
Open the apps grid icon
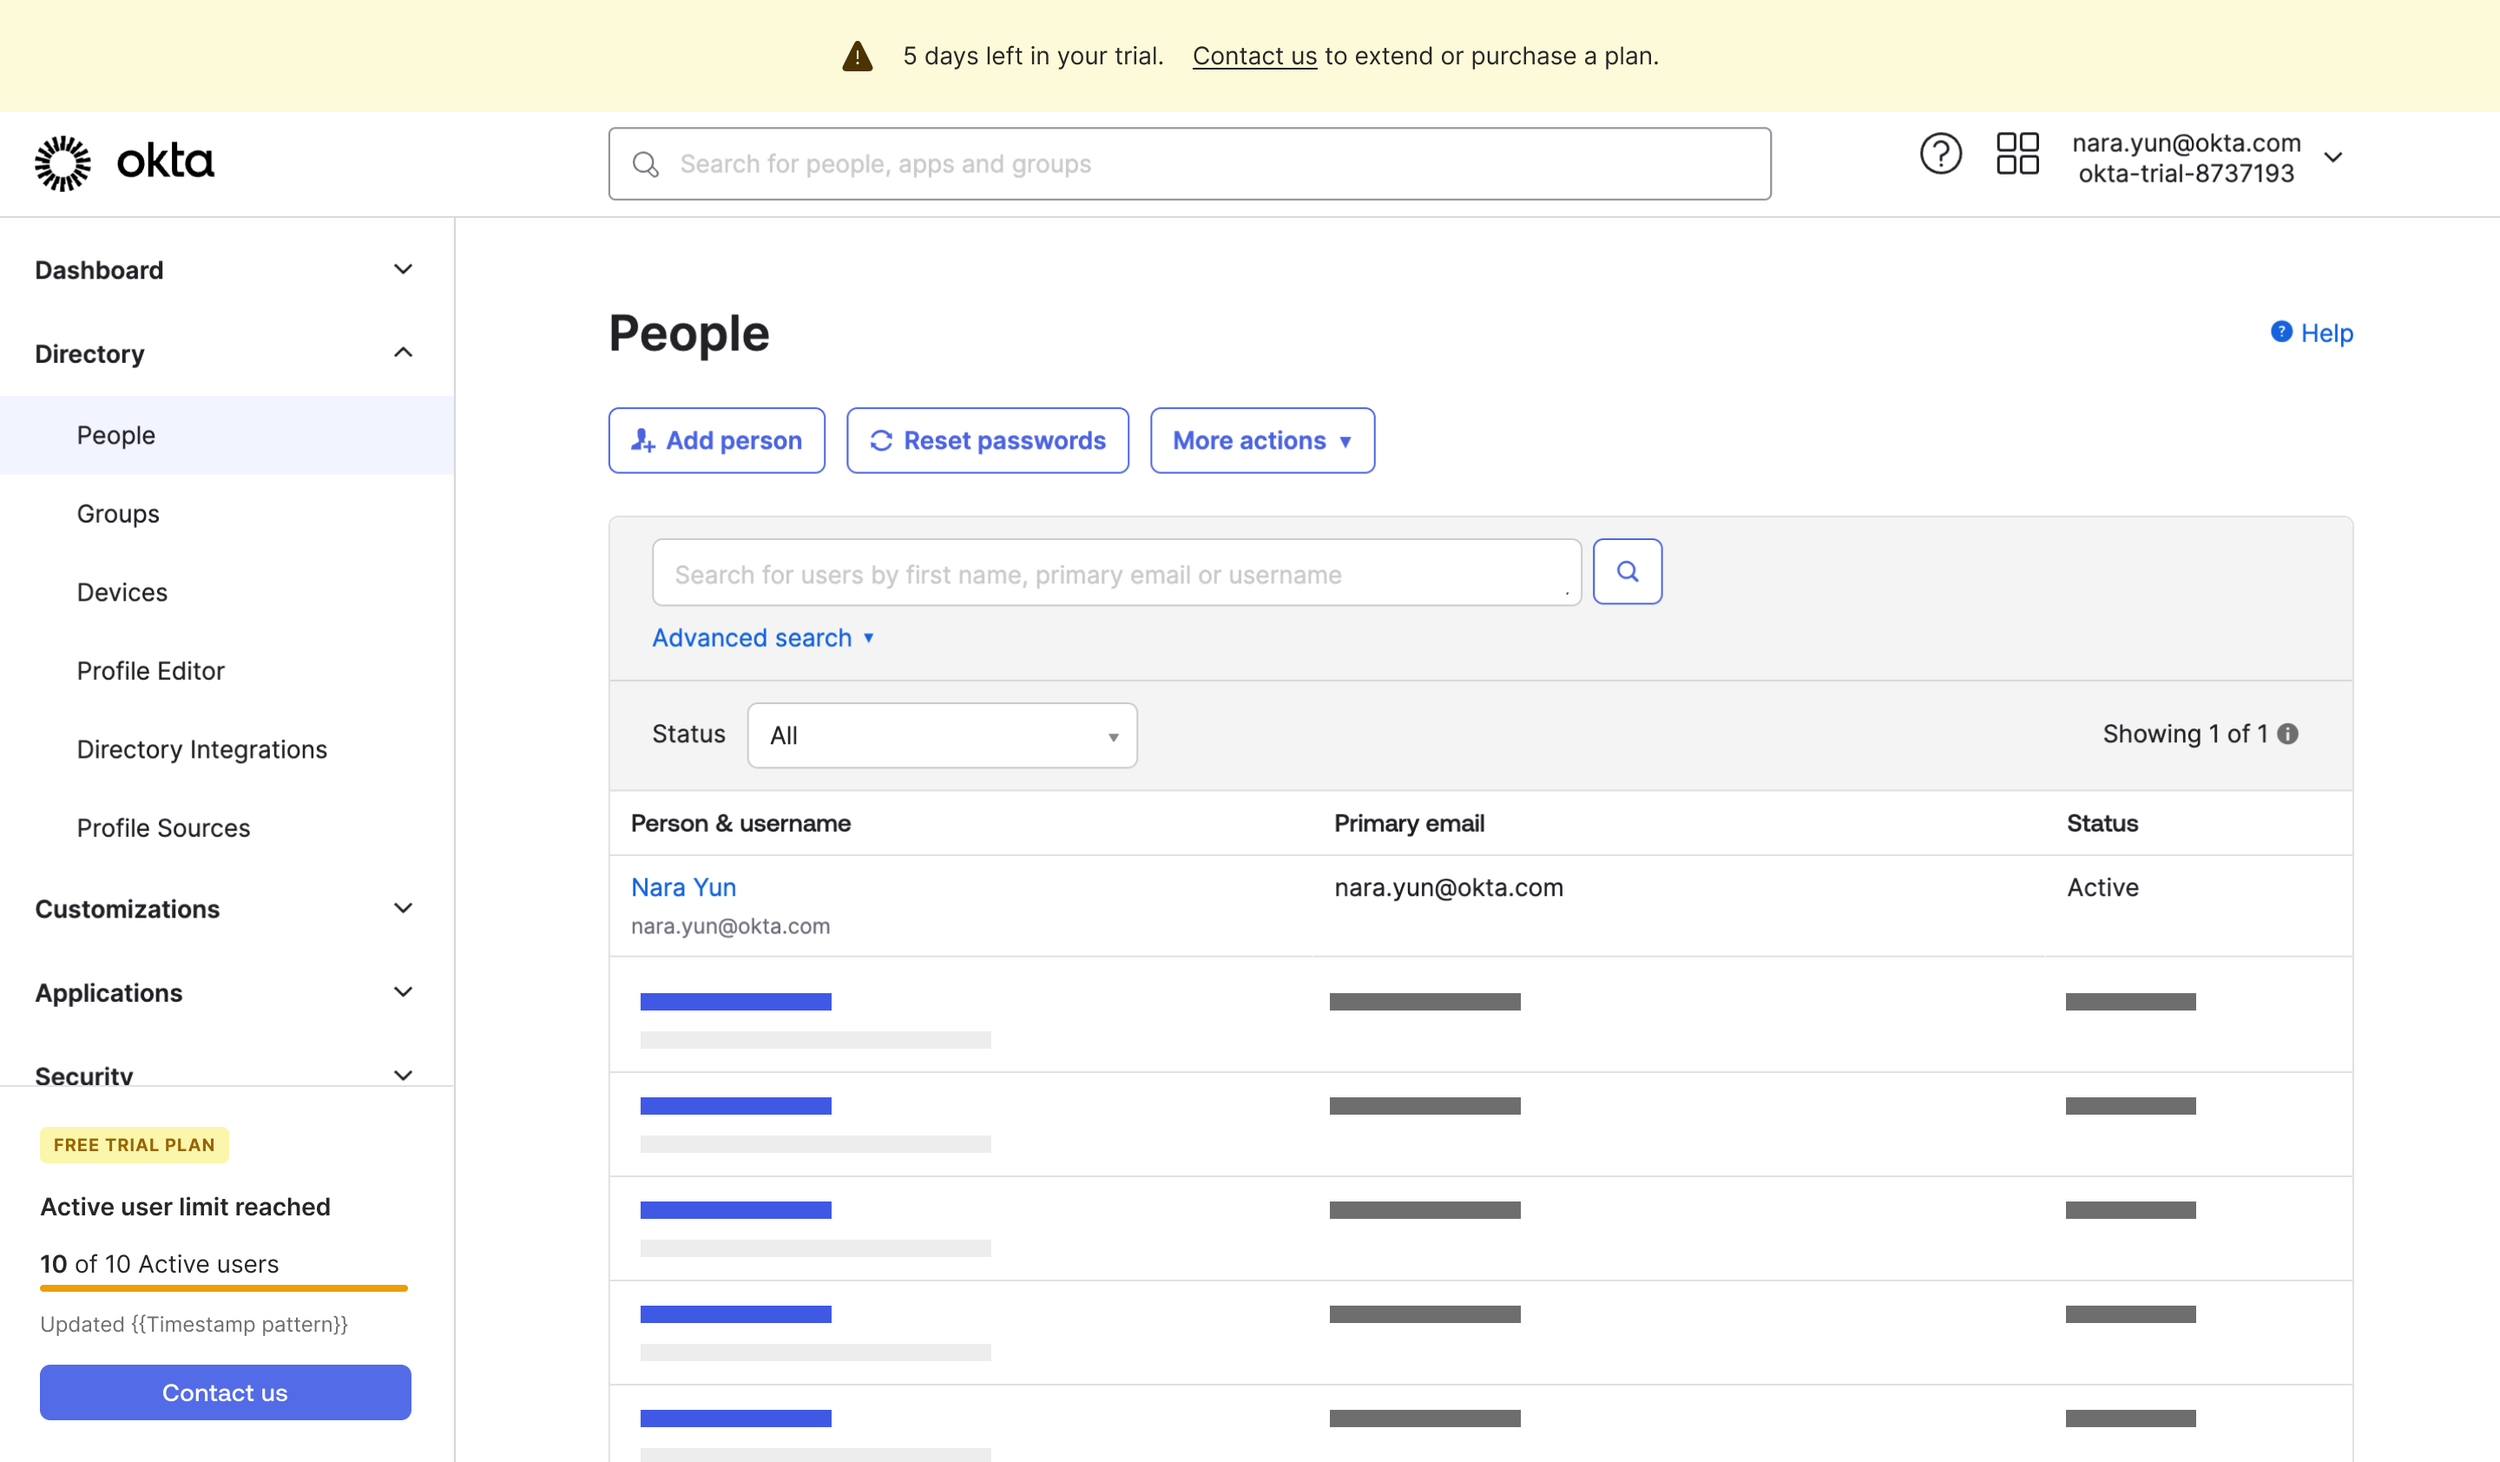[2017, 155]
